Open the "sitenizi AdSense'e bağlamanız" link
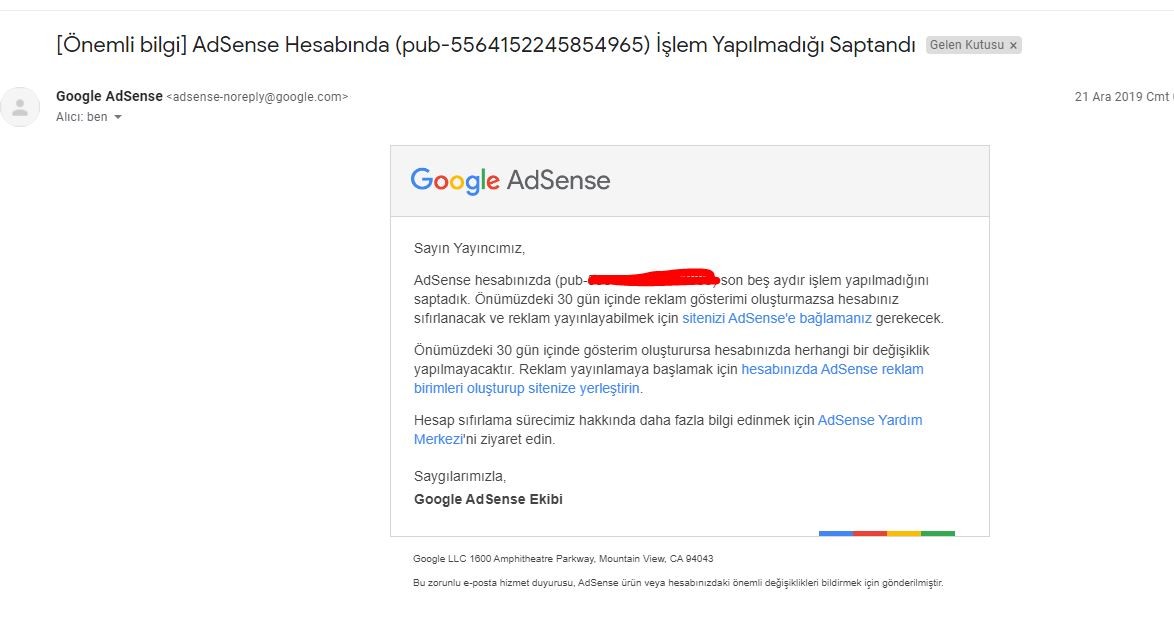This screenshot has width=1174, height=624. pos(776,318)
